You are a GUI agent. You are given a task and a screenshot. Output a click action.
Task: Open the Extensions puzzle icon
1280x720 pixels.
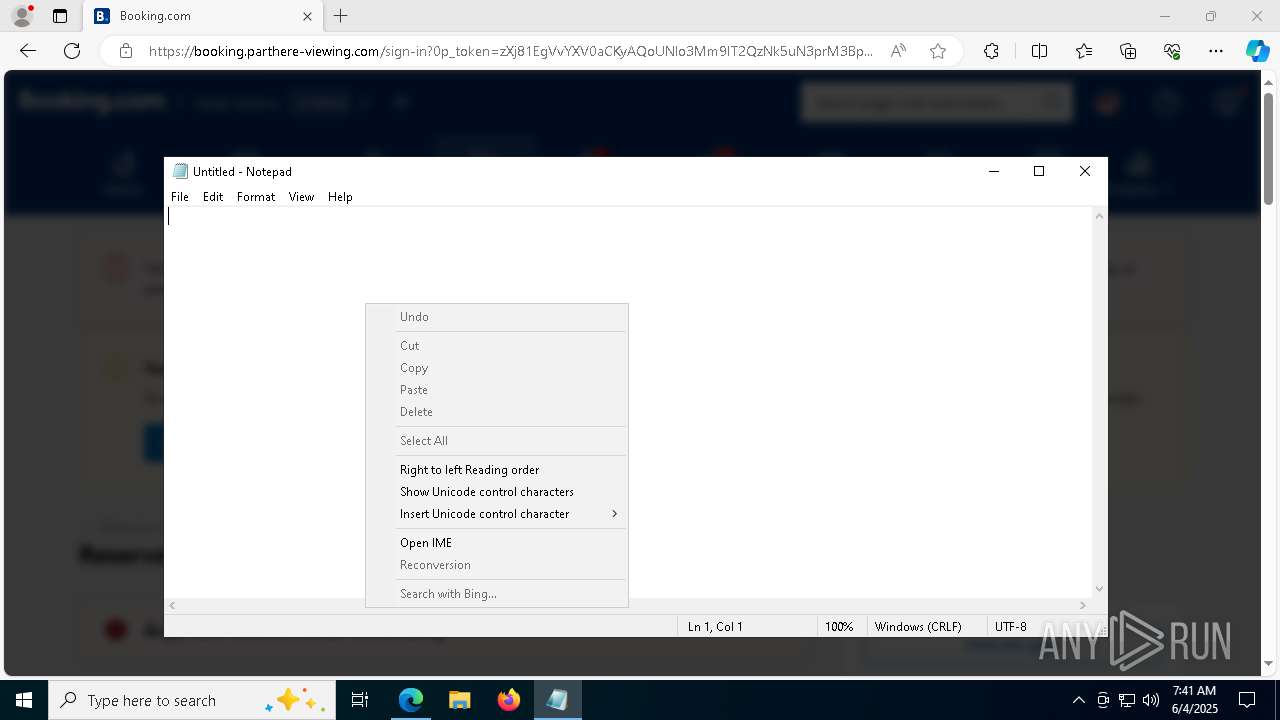[x=991, y=51]
